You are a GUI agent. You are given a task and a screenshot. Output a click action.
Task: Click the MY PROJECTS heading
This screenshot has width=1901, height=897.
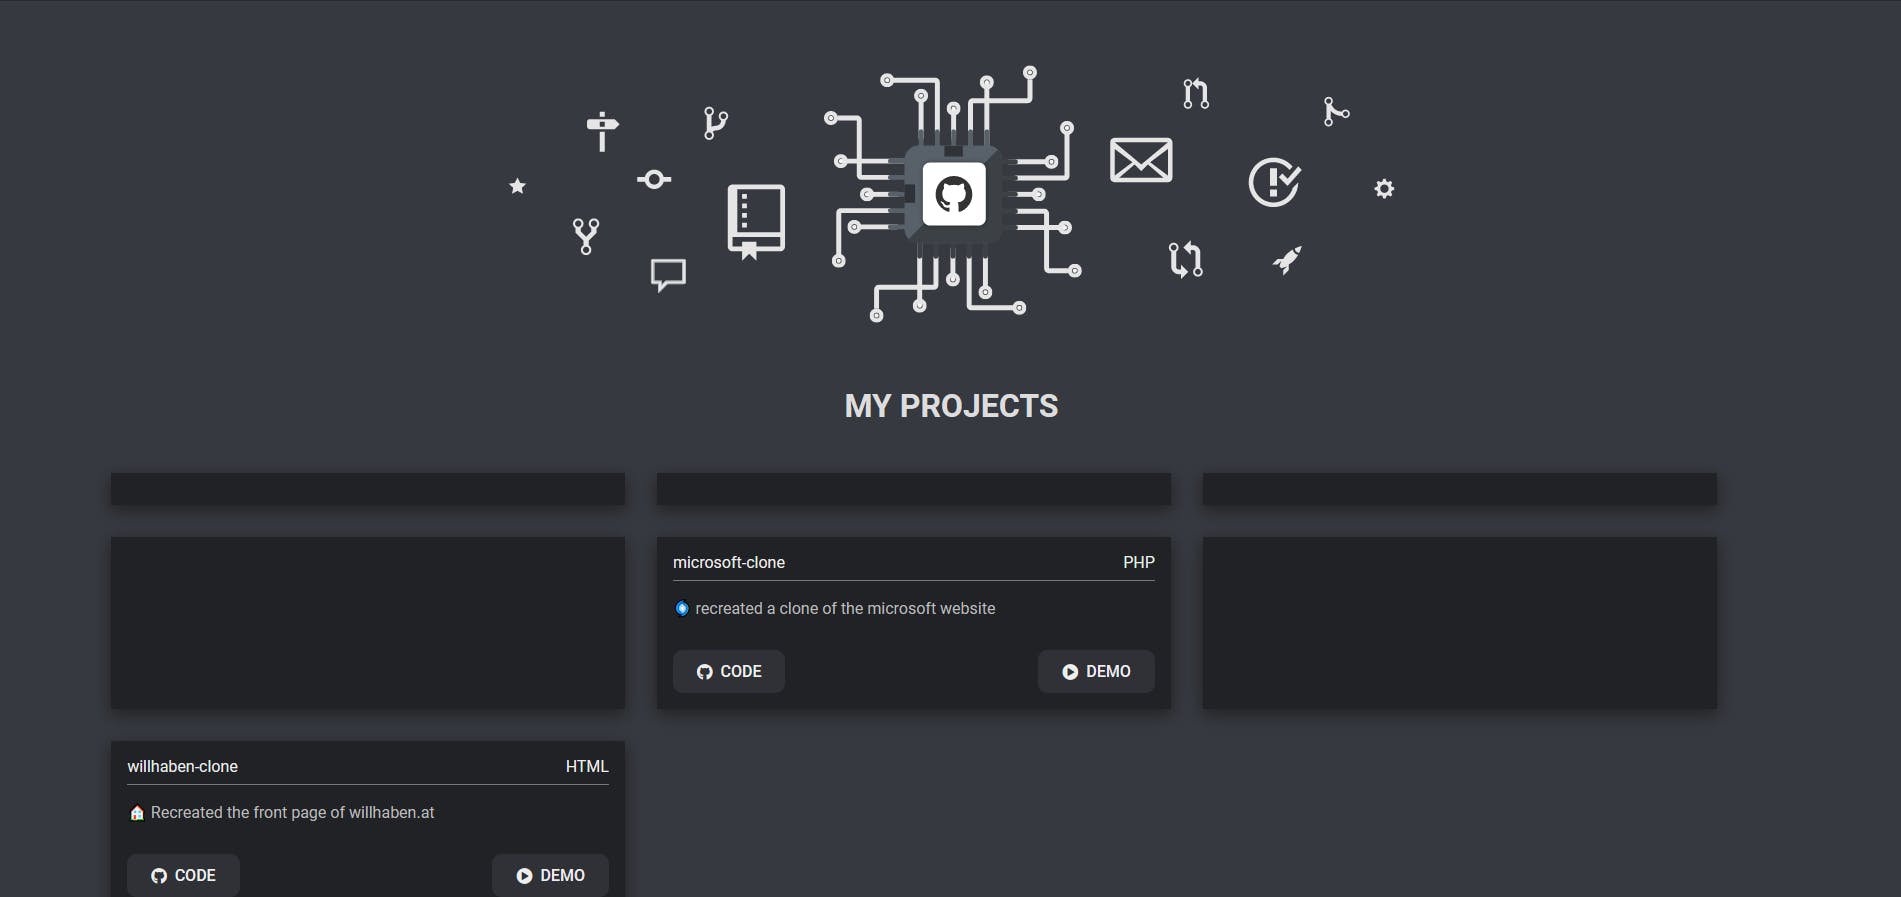point(951,406)
